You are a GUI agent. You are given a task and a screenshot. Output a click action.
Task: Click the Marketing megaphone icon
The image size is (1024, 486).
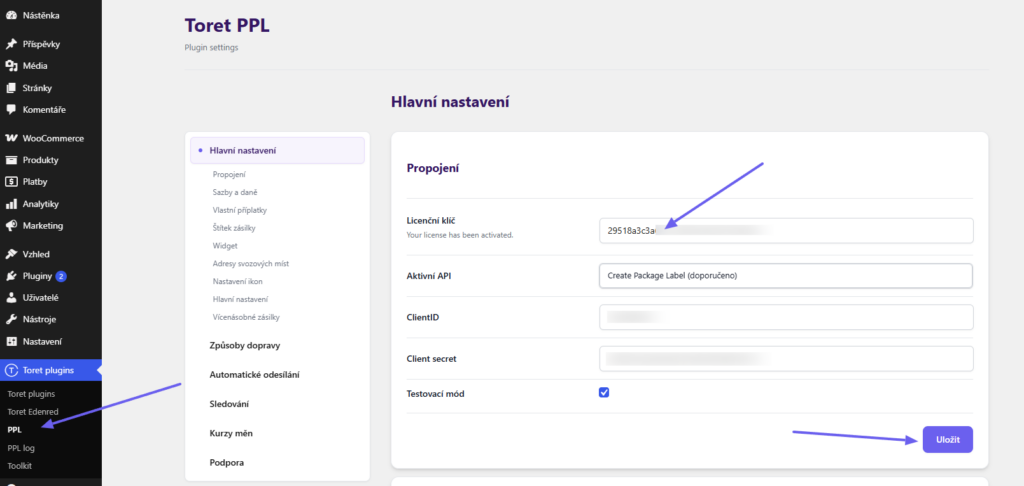point(10,225)
